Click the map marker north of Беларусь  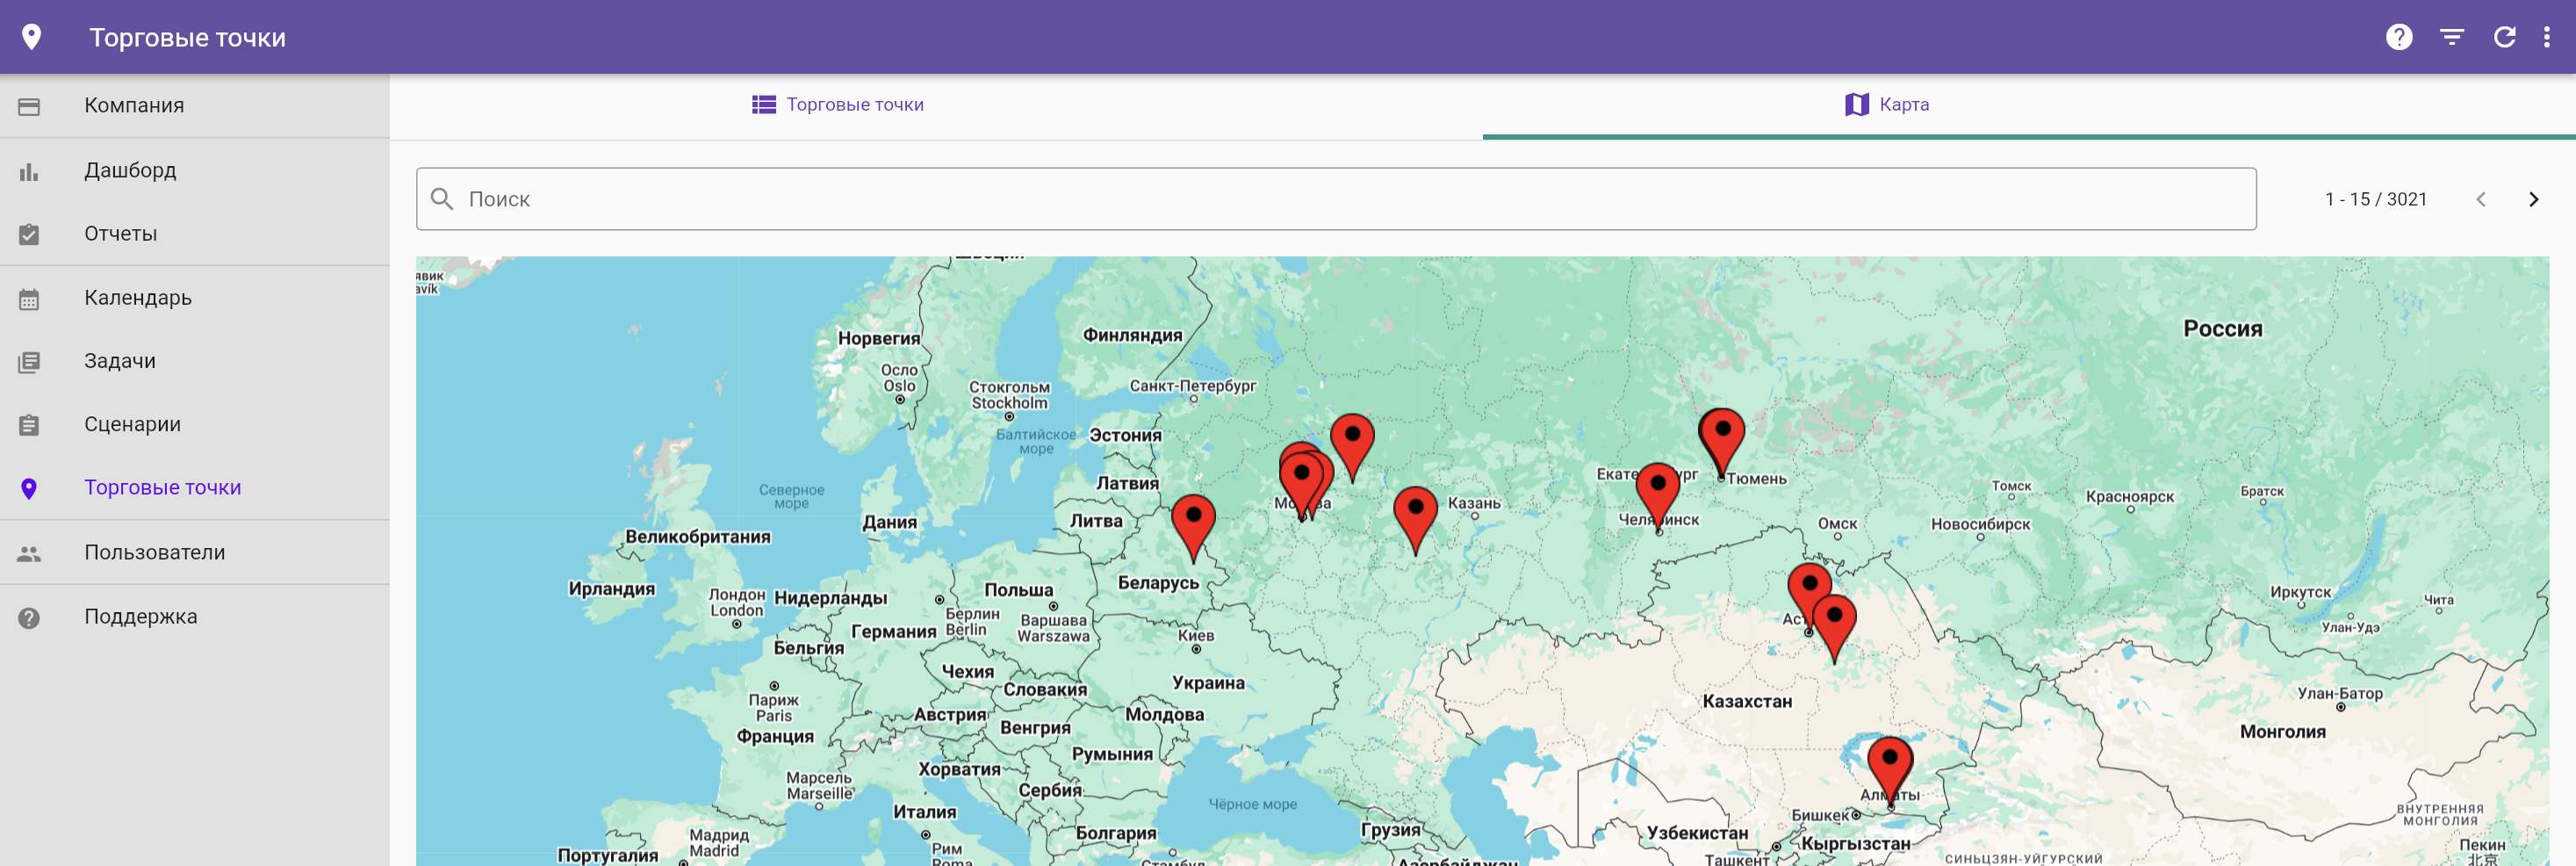(1193, 523)
